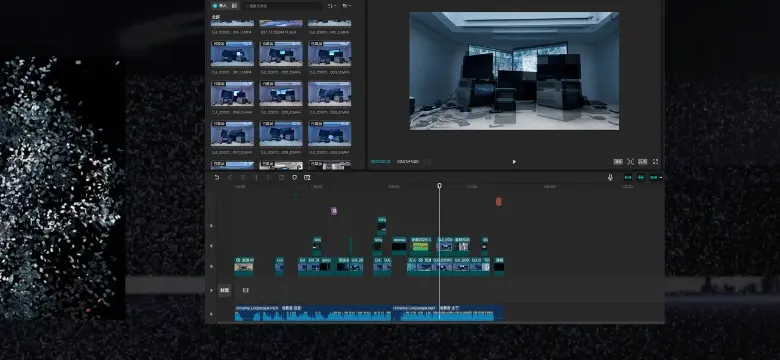Click the focus frame icon below preview

click(630, 162)
